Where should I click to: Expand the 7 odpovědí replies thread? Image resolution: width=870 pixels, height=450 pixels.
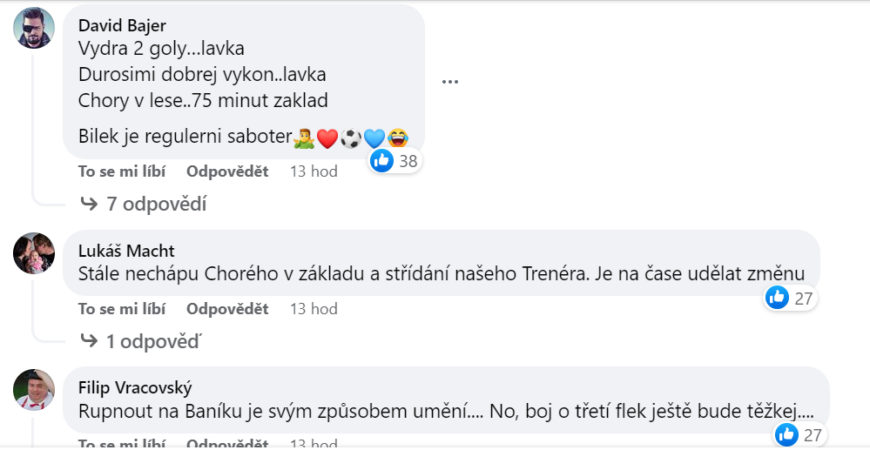click(155, 204)
